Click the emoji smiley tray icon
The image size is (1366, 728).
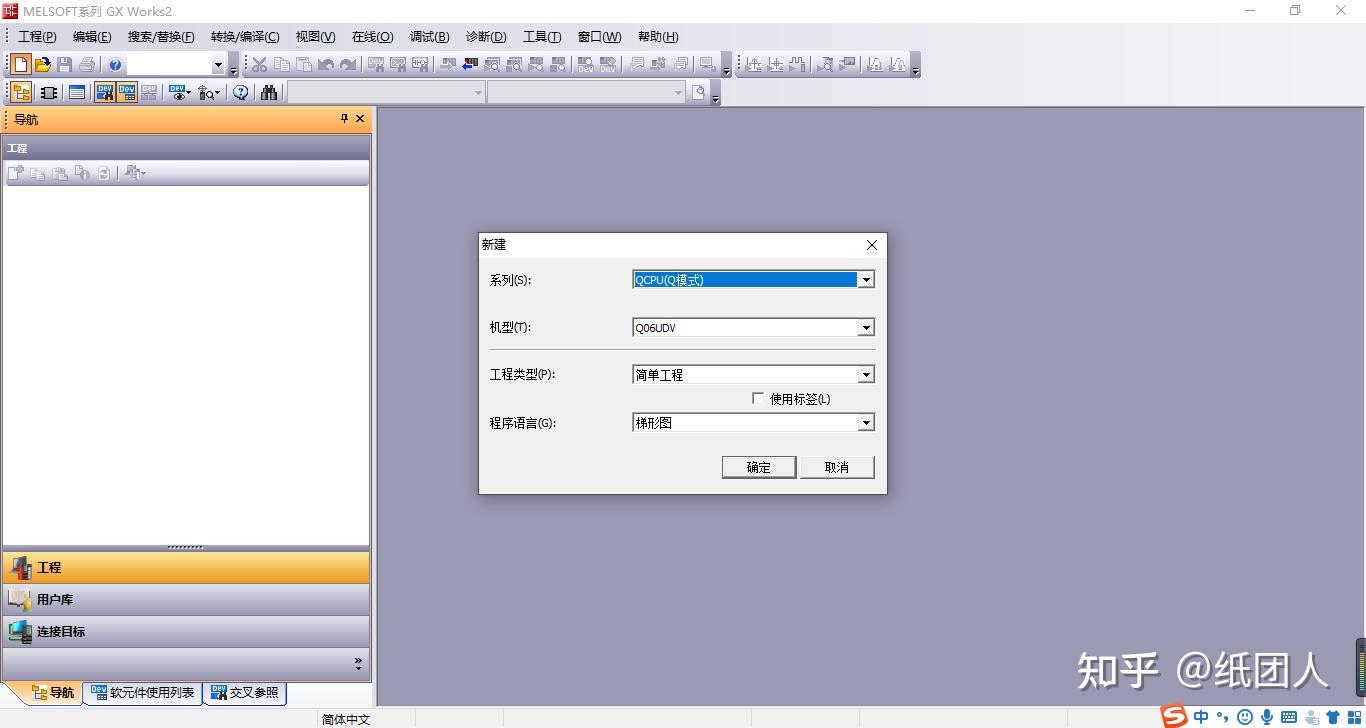tap(1245, 717)
